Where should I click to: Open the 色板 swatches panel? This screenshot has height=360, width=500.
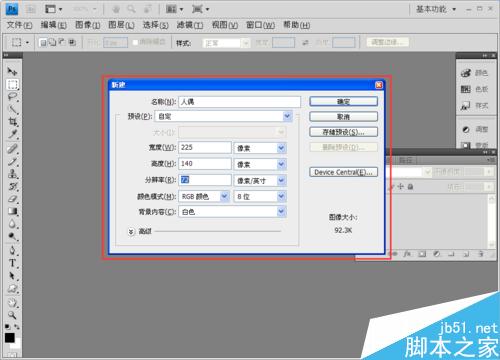pos(474,89)
